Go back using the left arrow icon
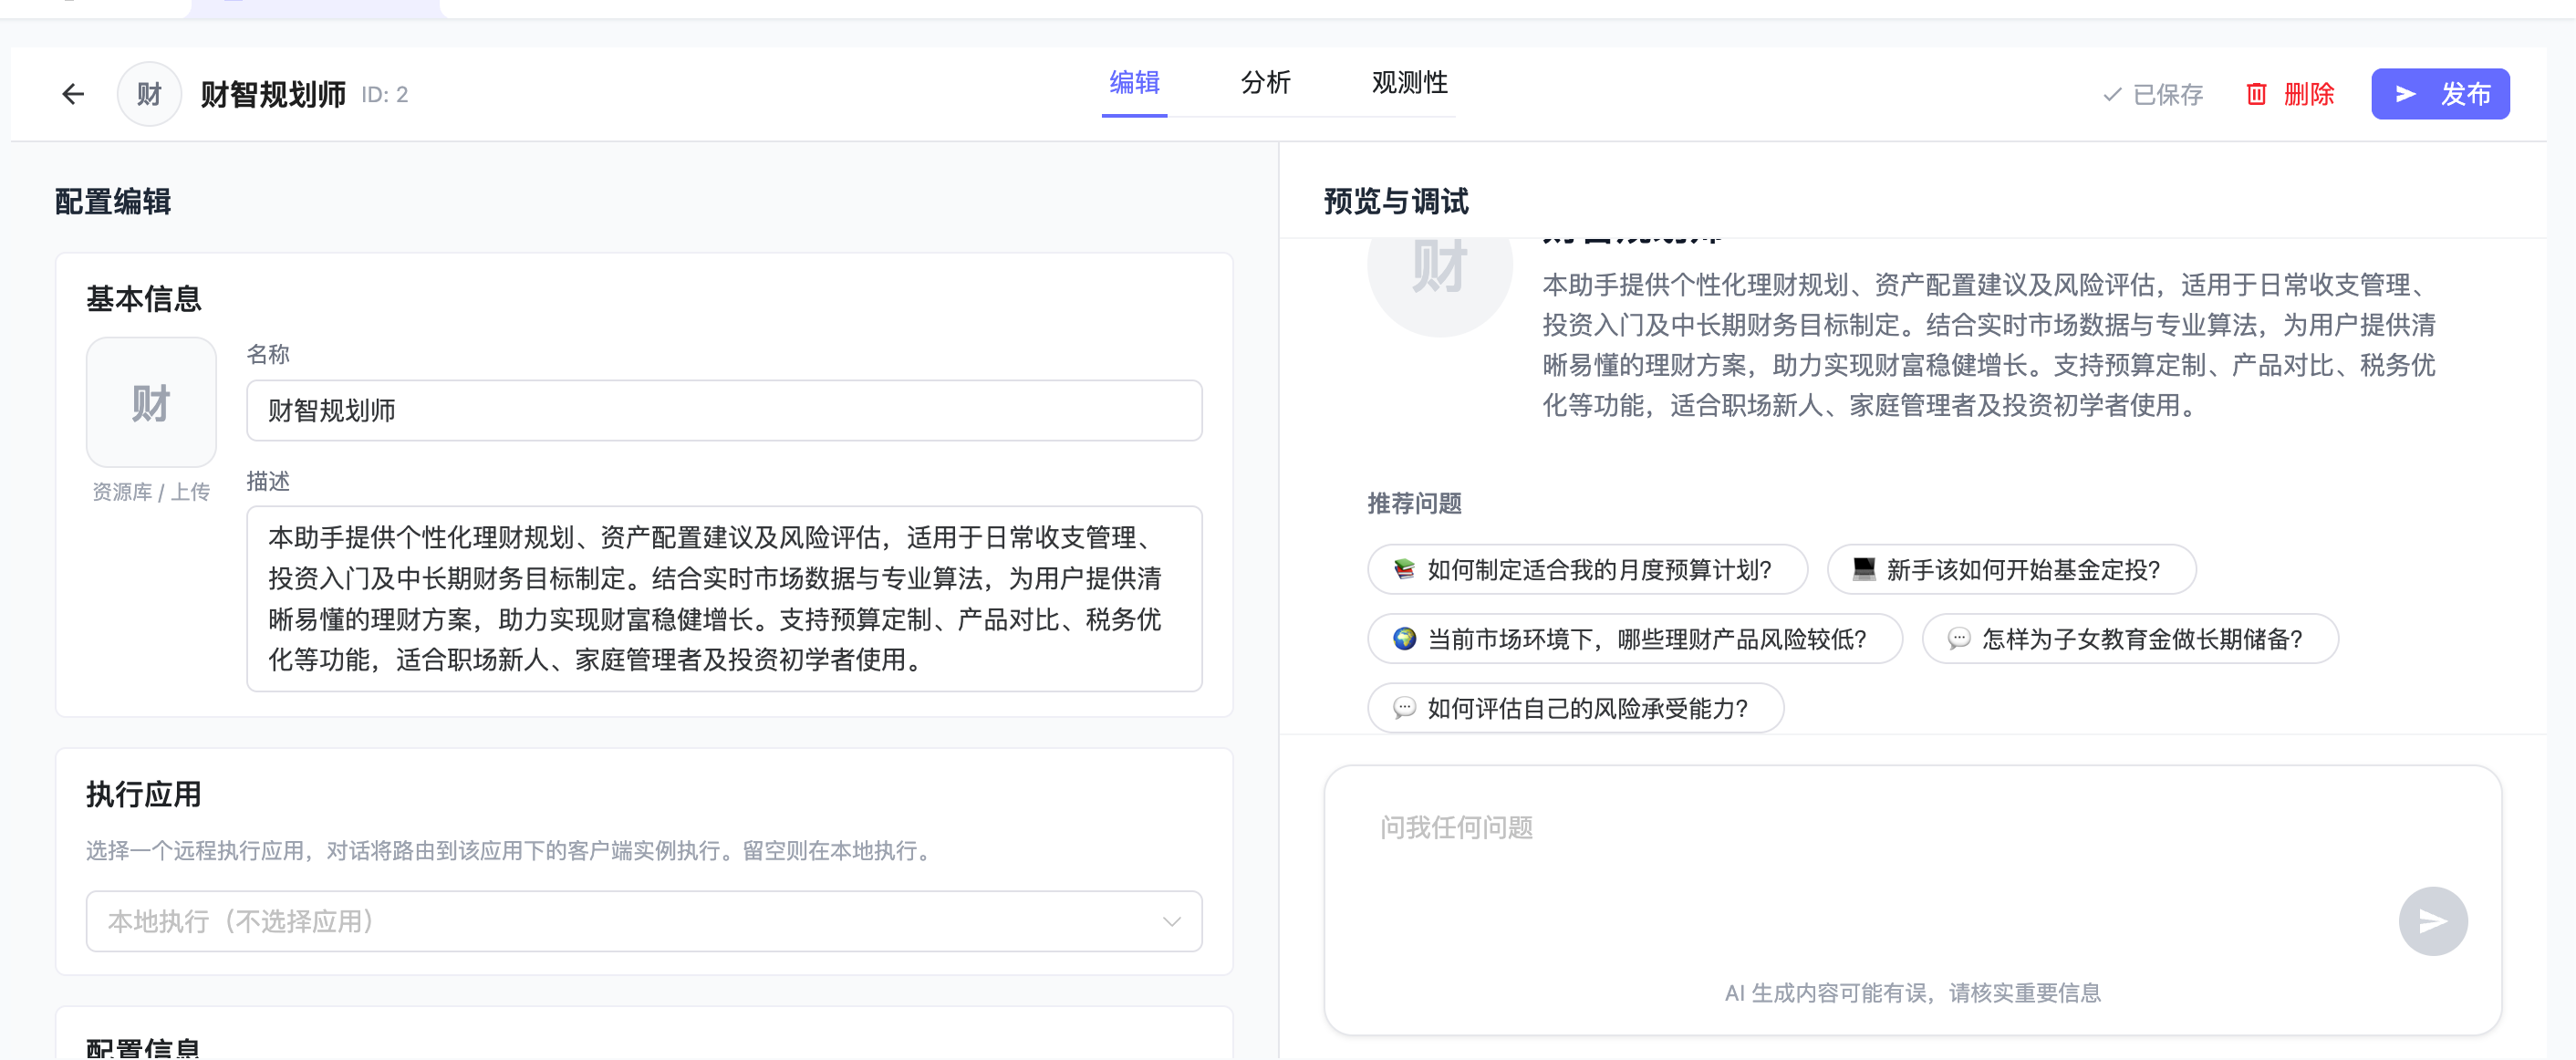Image resolution: width=2576 pixels, height=1060 pixels. pos(73,94)
